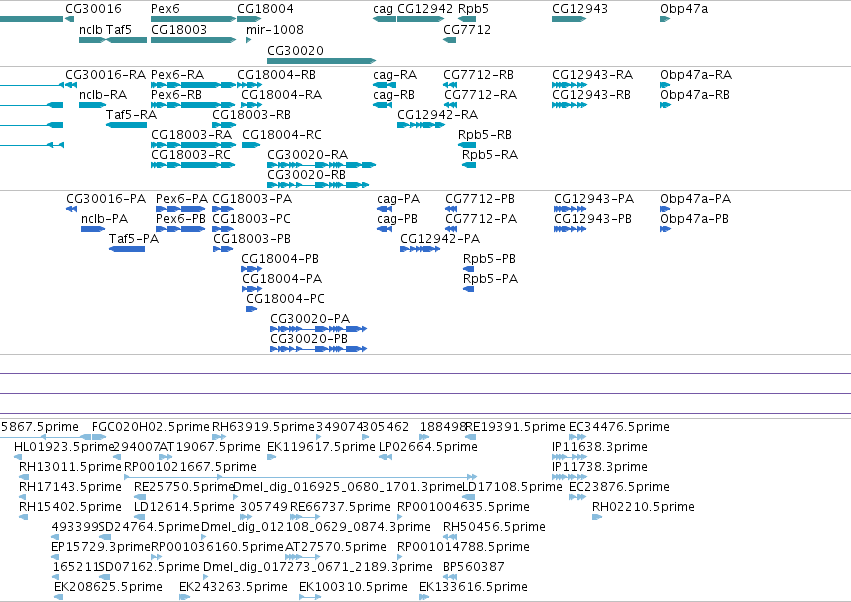This screenshot has height=602, width=851.
Task: Open the Rpb5-RA transcript label
Action: tap(490, 155)
